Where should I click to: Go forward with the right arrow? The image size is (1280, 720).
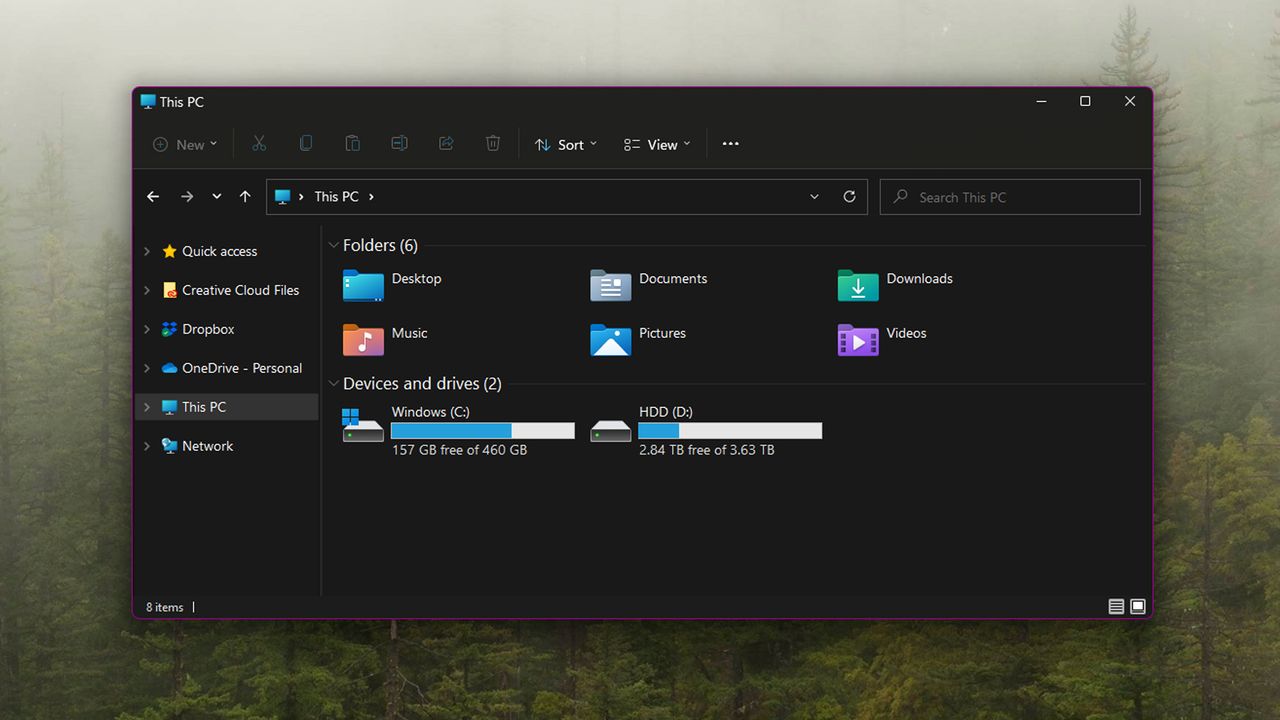coord(187,197)
